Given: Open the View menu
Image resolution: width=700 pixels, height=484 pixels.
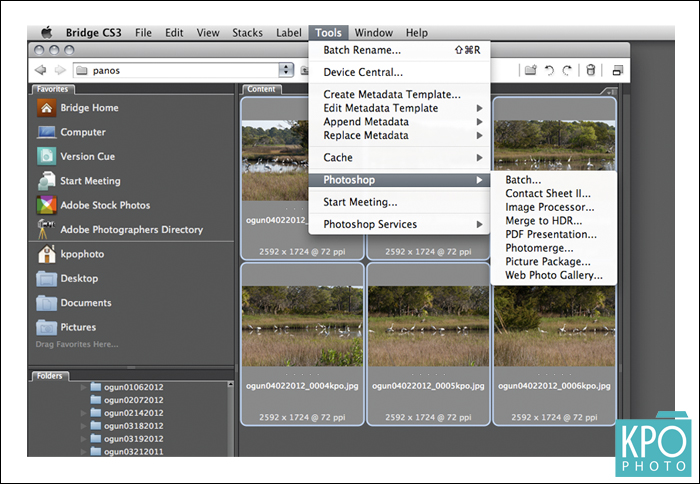Looking at the screenshot, I should pyautogui.click(x=208, y=33).
